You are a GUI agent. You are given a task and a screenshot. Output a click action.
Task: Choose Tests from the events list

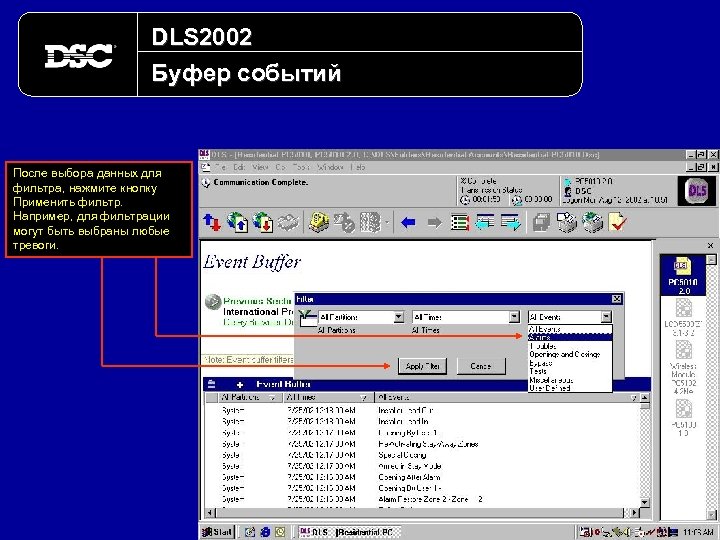[570, 371]
